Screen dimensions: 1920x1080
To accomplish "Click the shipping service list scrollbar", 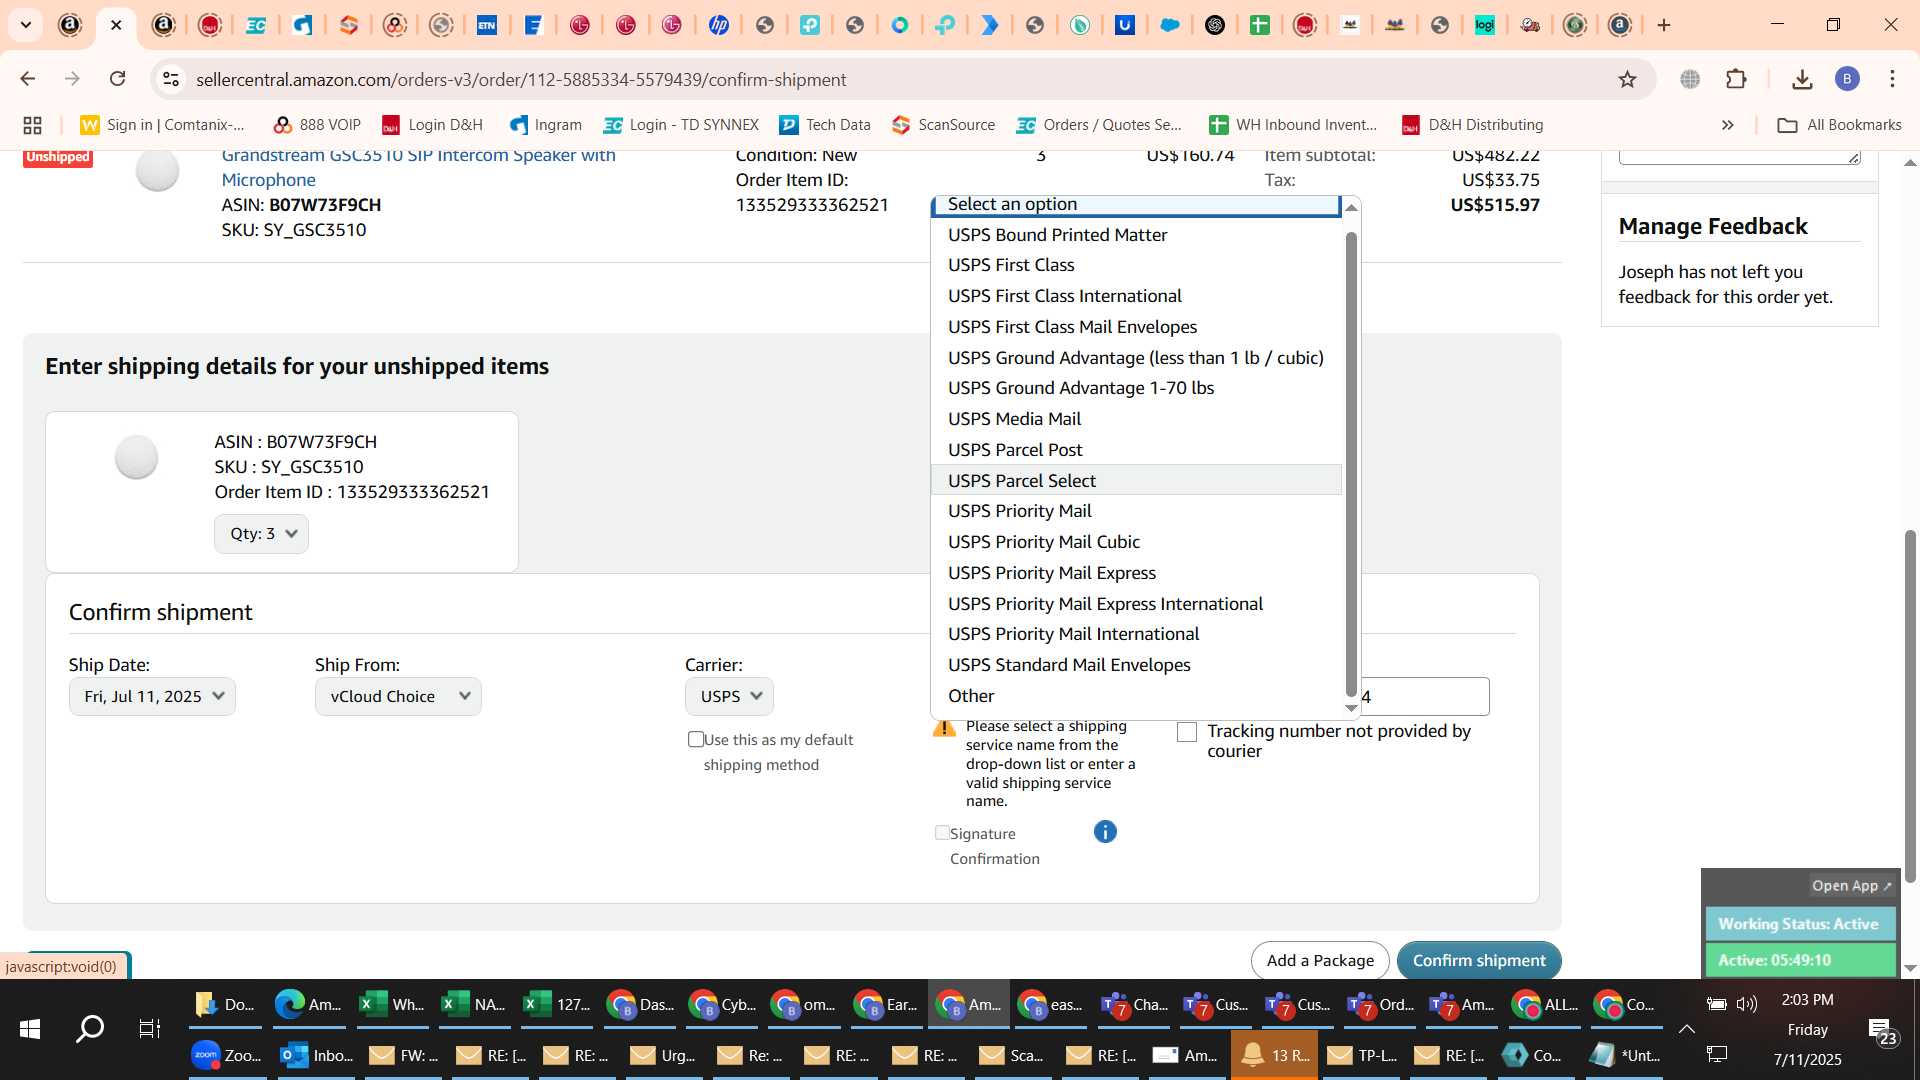I will pyautogui.click(x=1351, y=463).
